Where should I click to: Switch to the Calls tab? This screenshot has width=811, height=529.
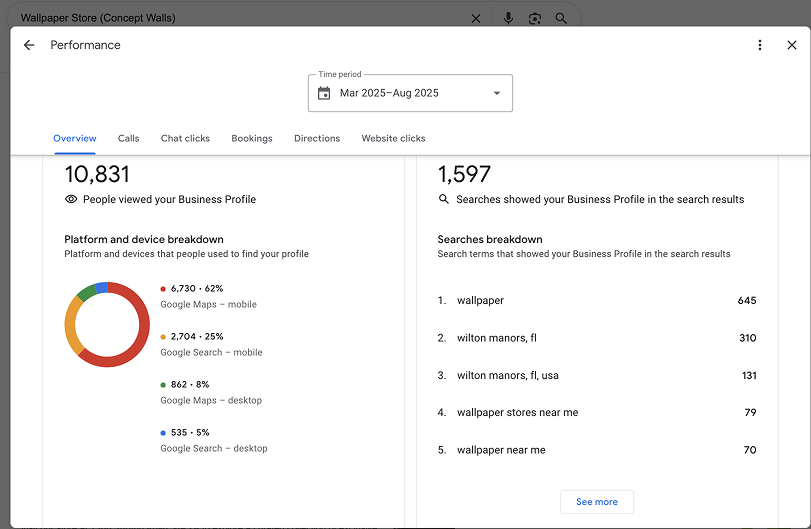128,138
